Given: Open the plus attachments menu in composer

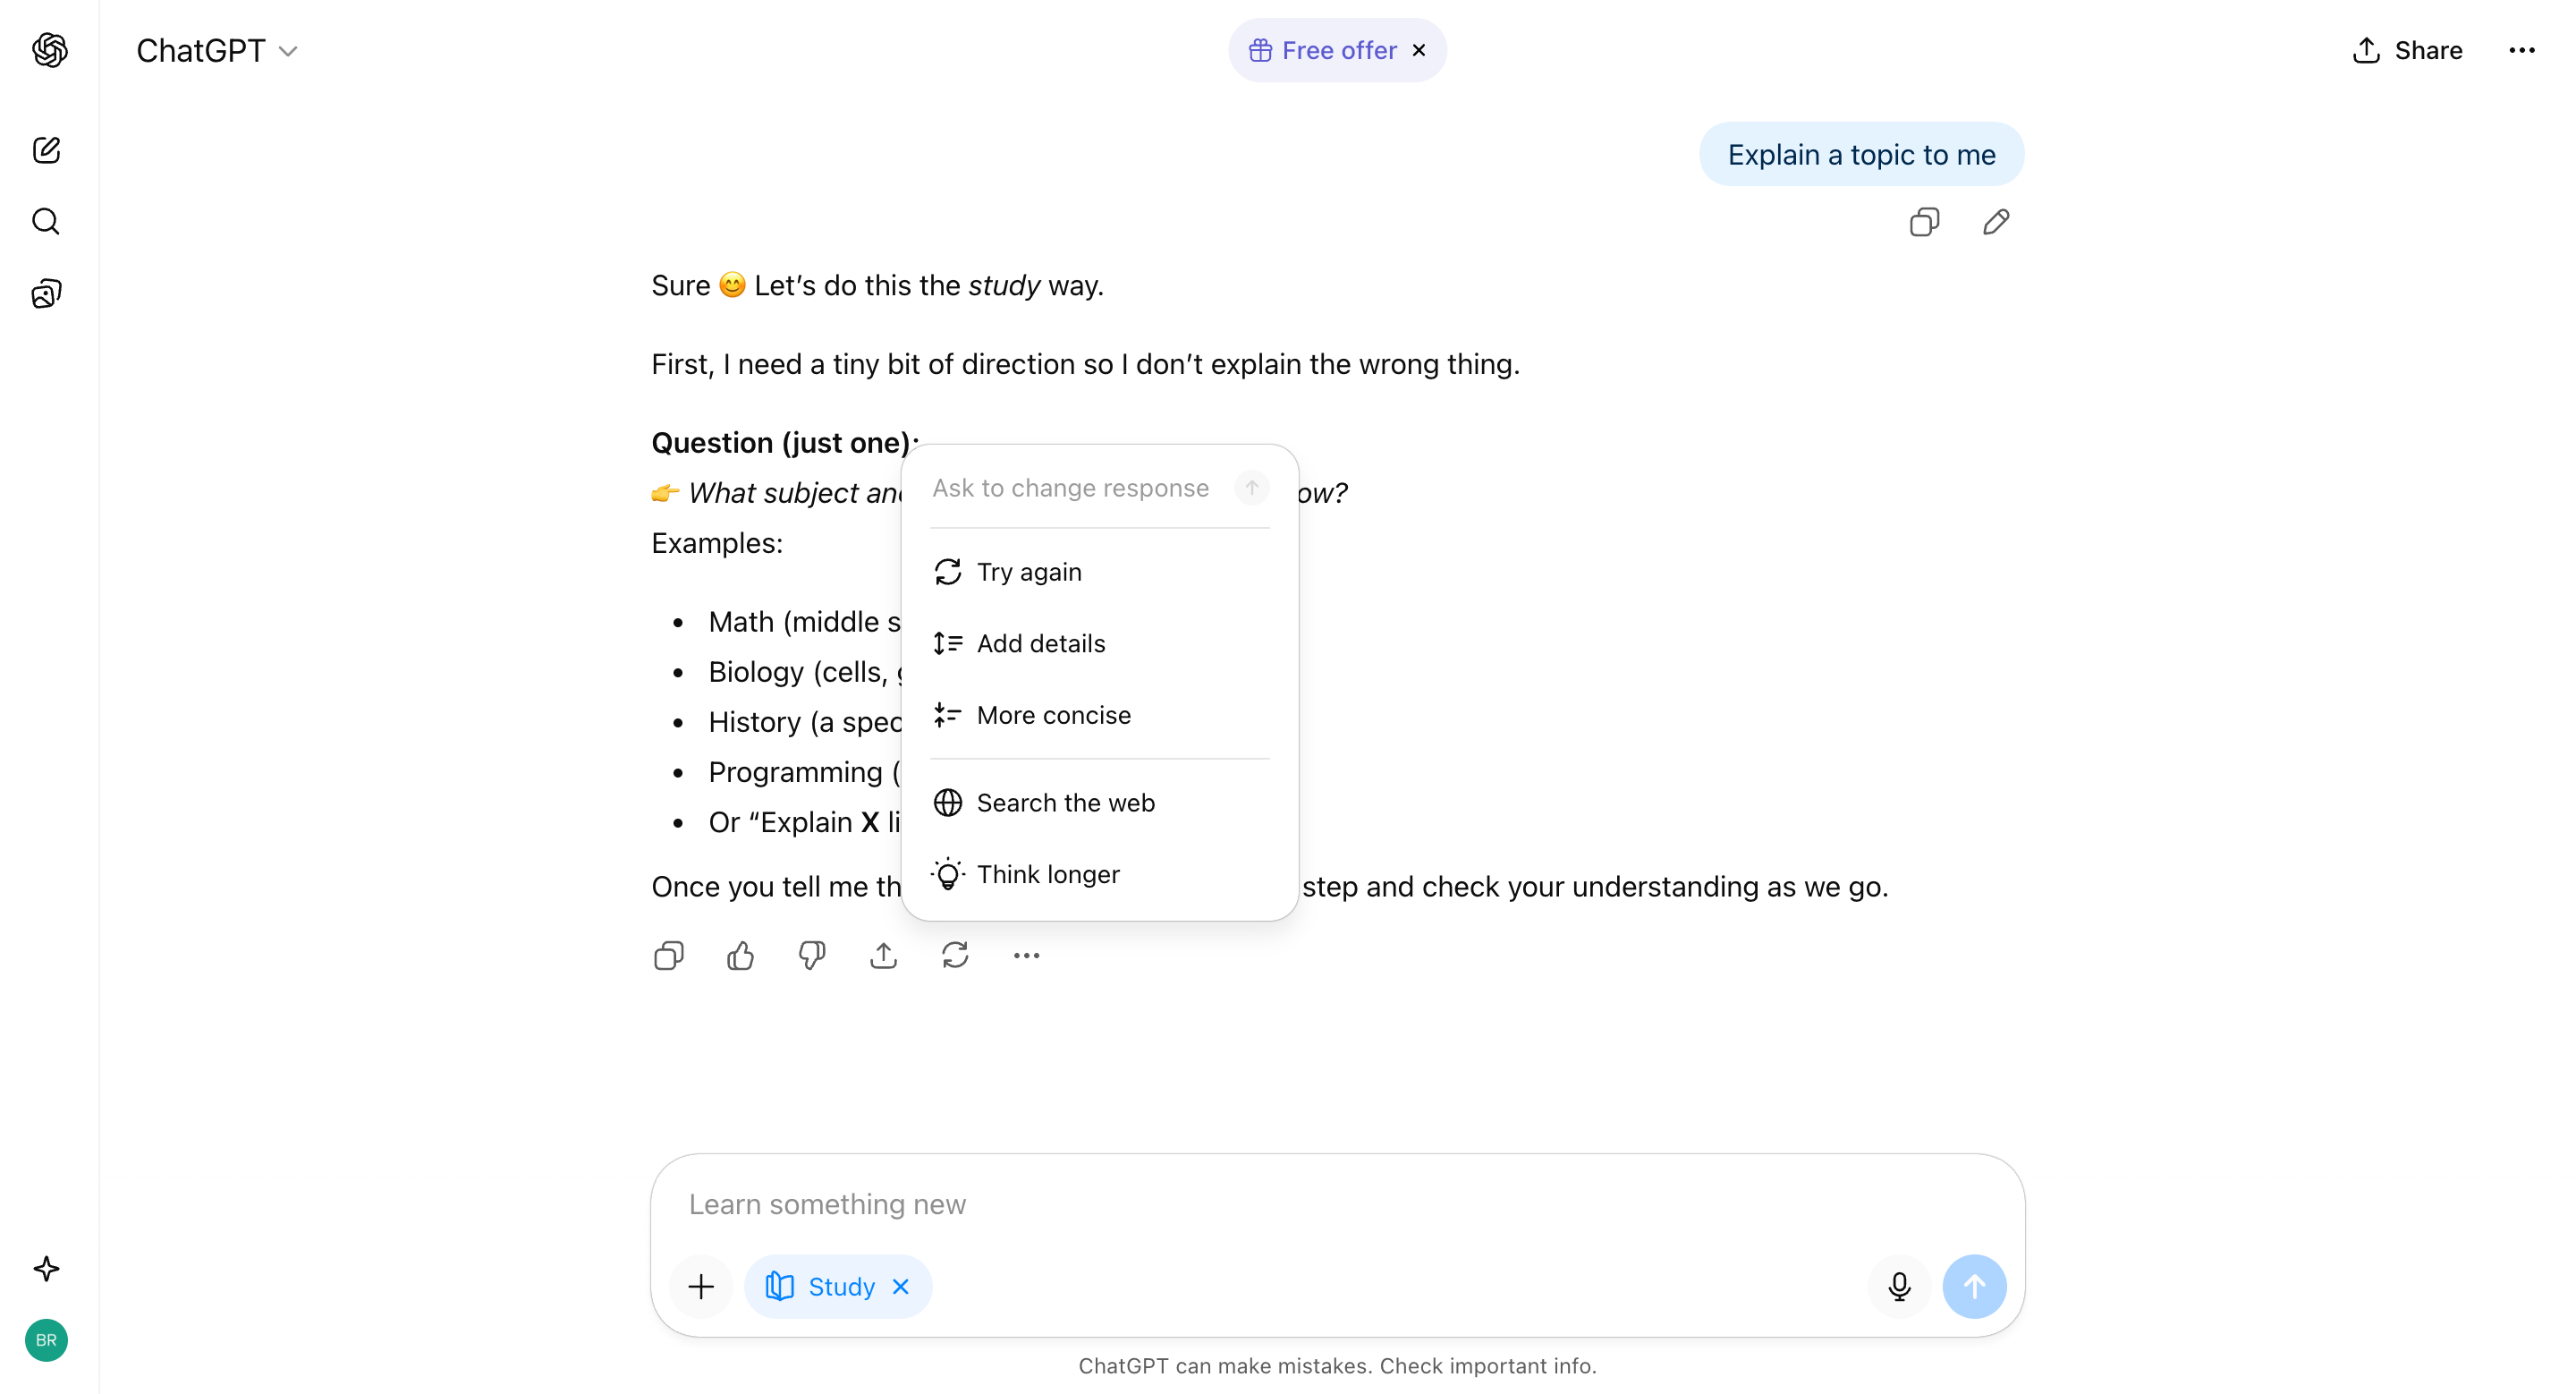Looking at the screenshot, I should pos(701,1286).
